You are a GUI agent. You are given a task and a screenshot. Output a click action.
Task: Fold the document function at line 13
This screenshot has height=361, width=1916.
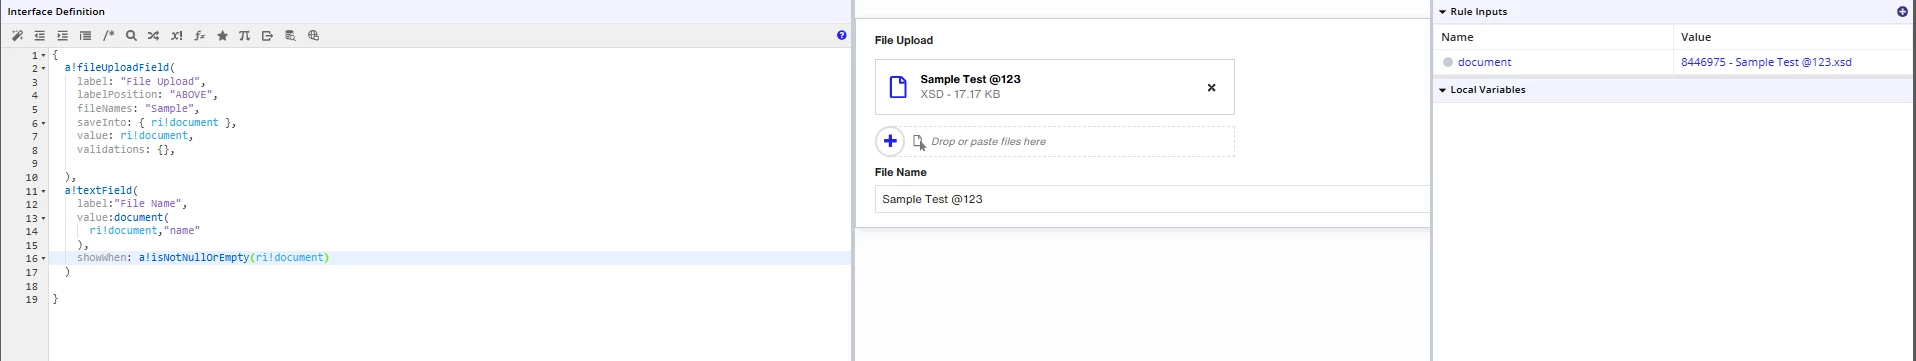pos(44,219)
